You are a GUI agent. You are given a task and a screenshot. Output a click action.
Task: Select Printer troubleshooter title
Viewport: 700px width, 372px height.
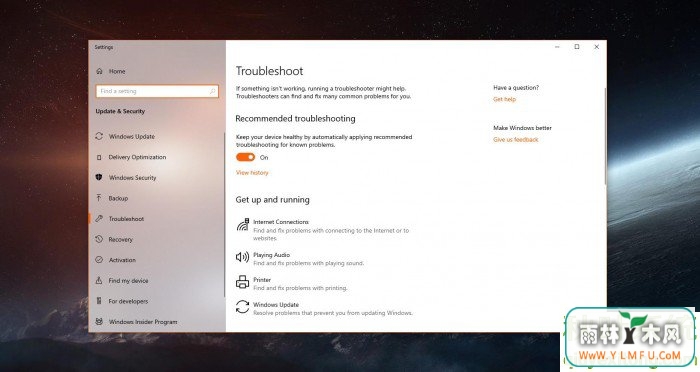pos(262,280)
